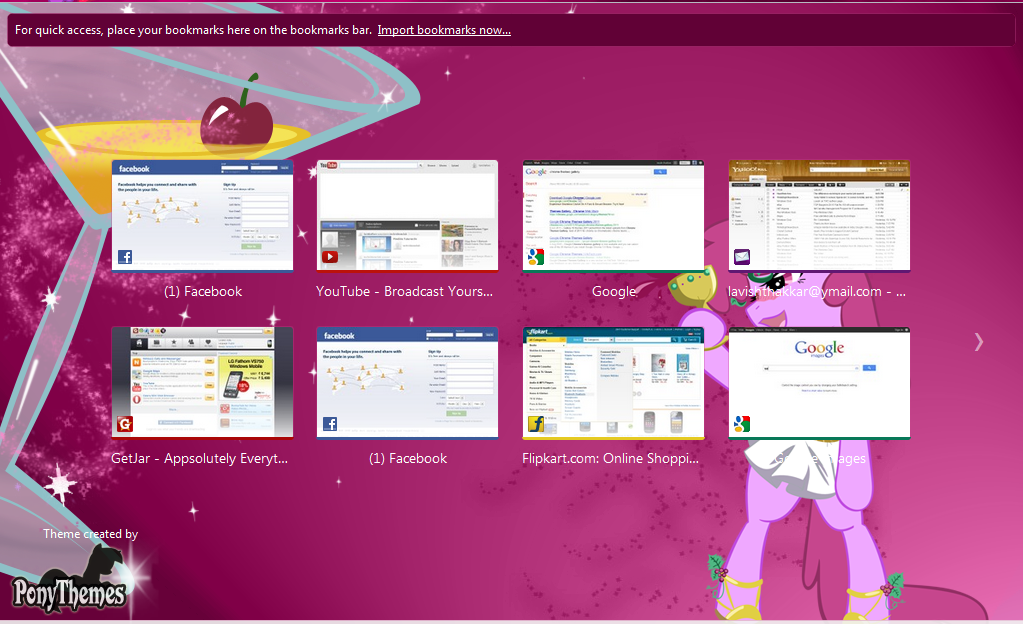Click the Flipkart yellow f favicon
The image size is (1023, 624).
click(x=536, y=424)
